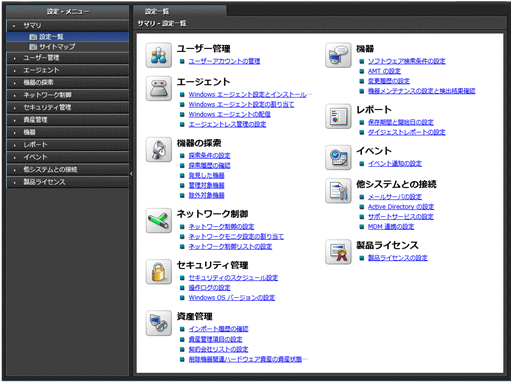Click the icon beside サイトマップ in sidebar
514x384 pixels.
click(33, 47)
